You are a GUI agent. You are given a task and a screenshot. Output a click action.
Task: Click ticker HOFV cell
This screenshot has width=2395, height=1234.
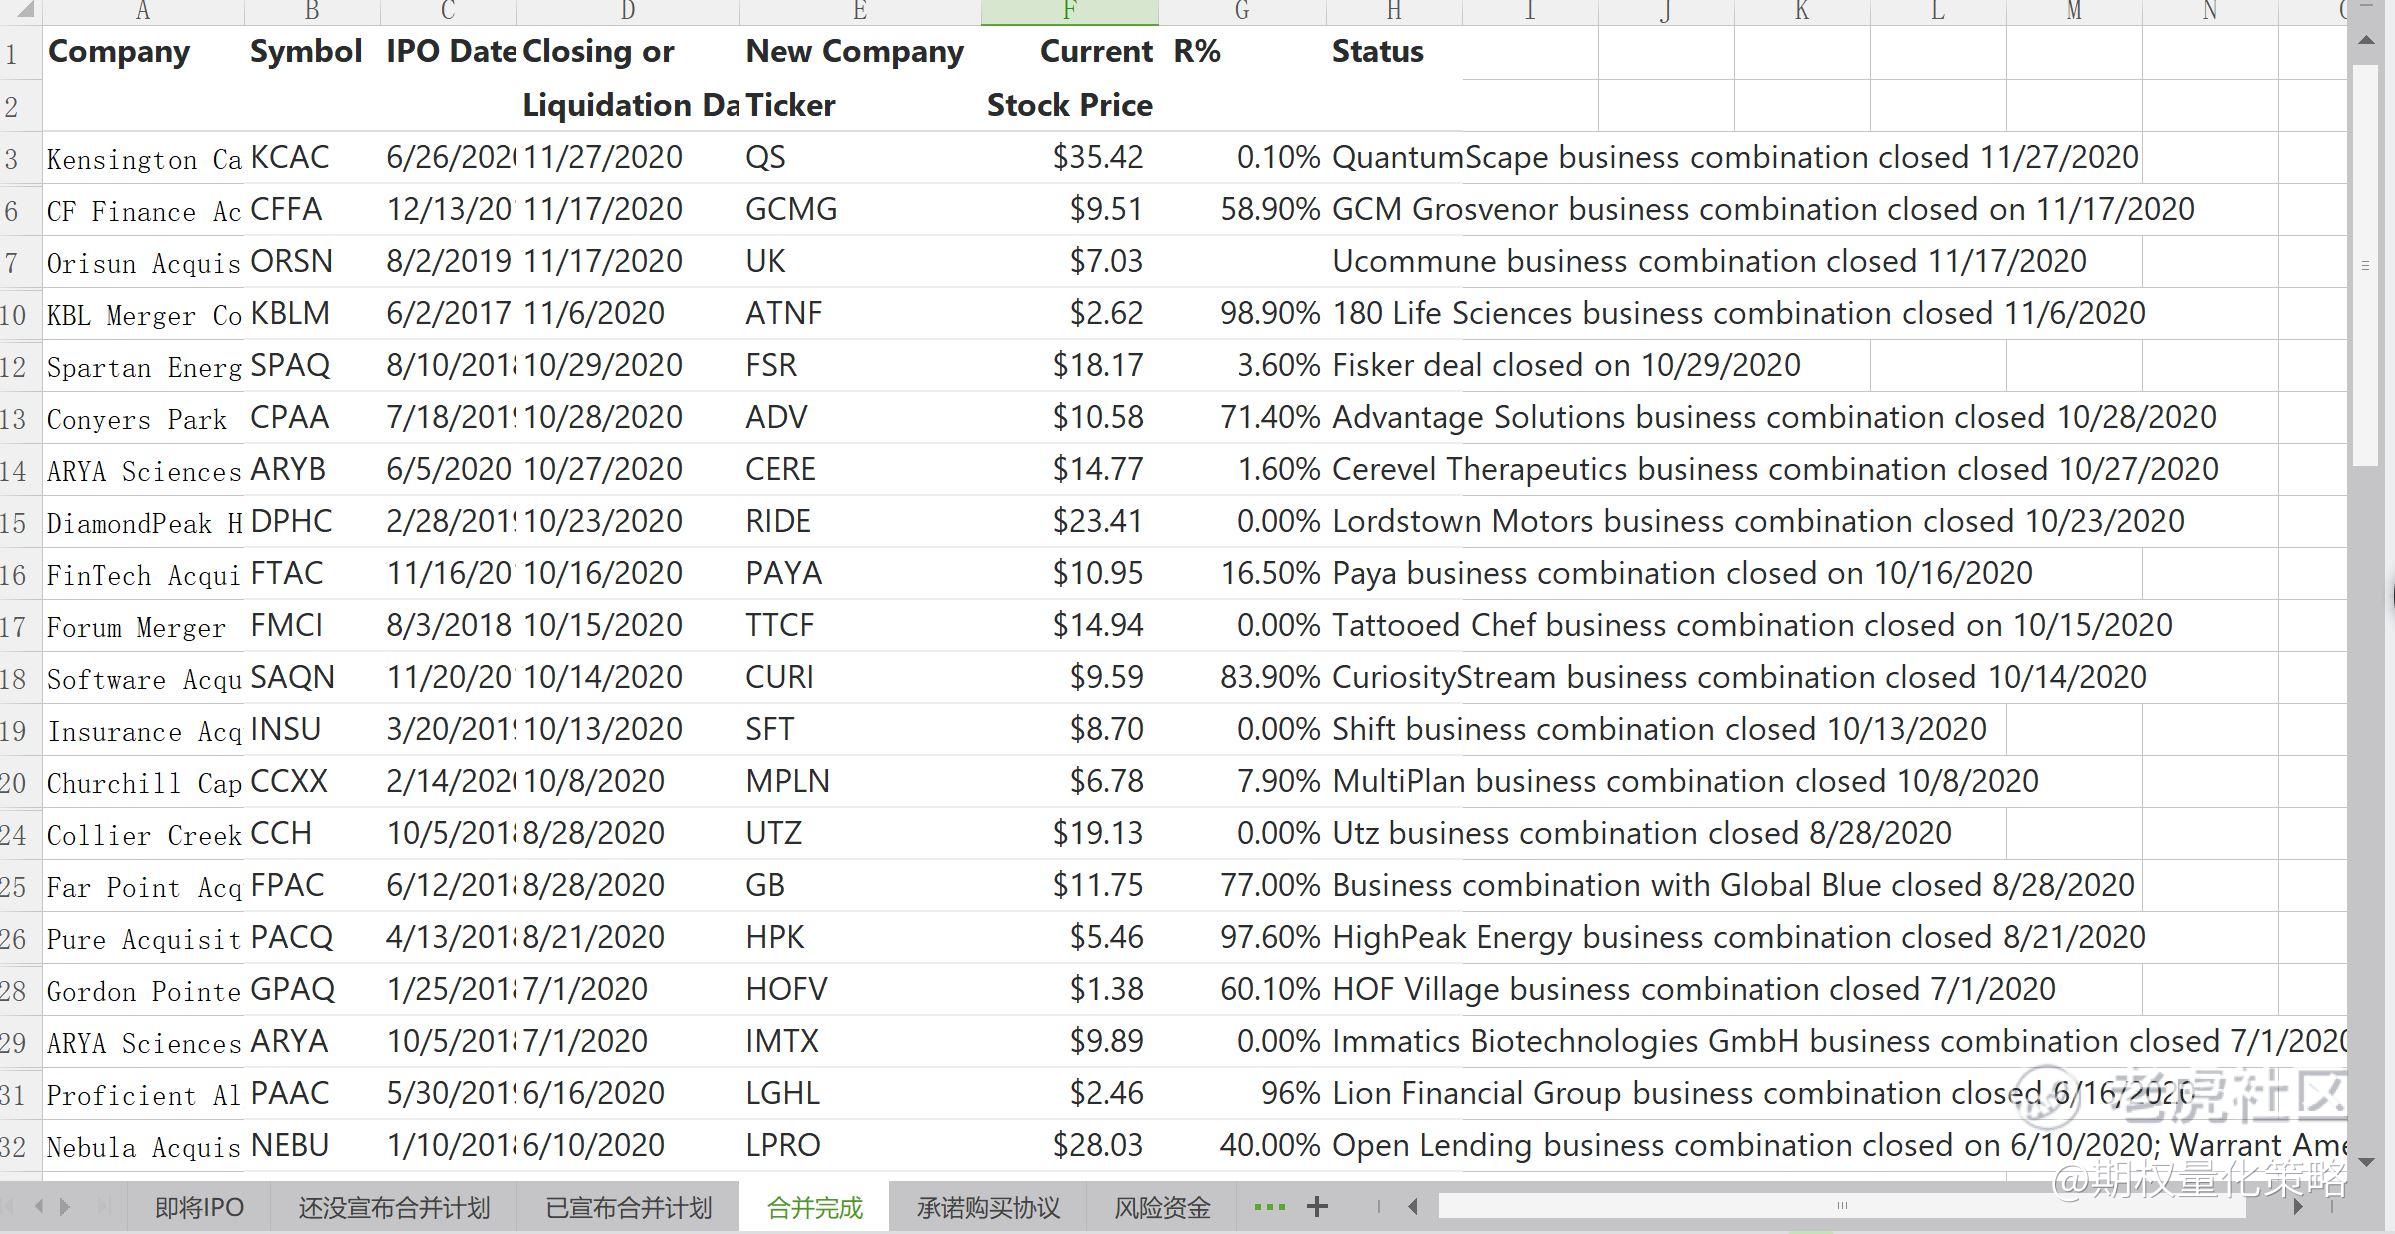point(860,989)
